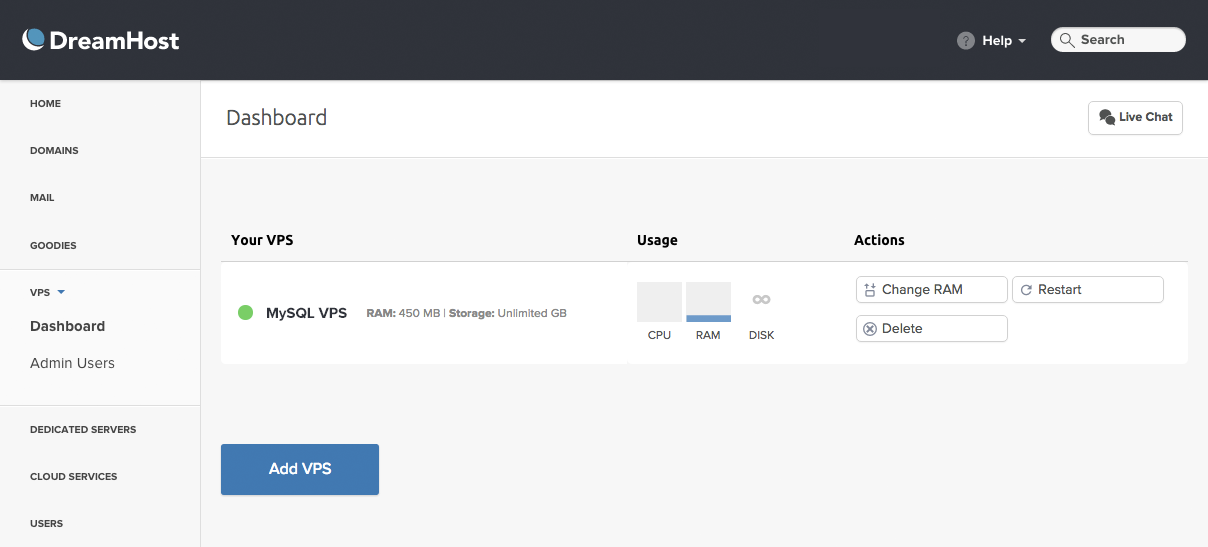Click the 'RAM: 450 MB' text
The image size is (1208, 547).
404,314
